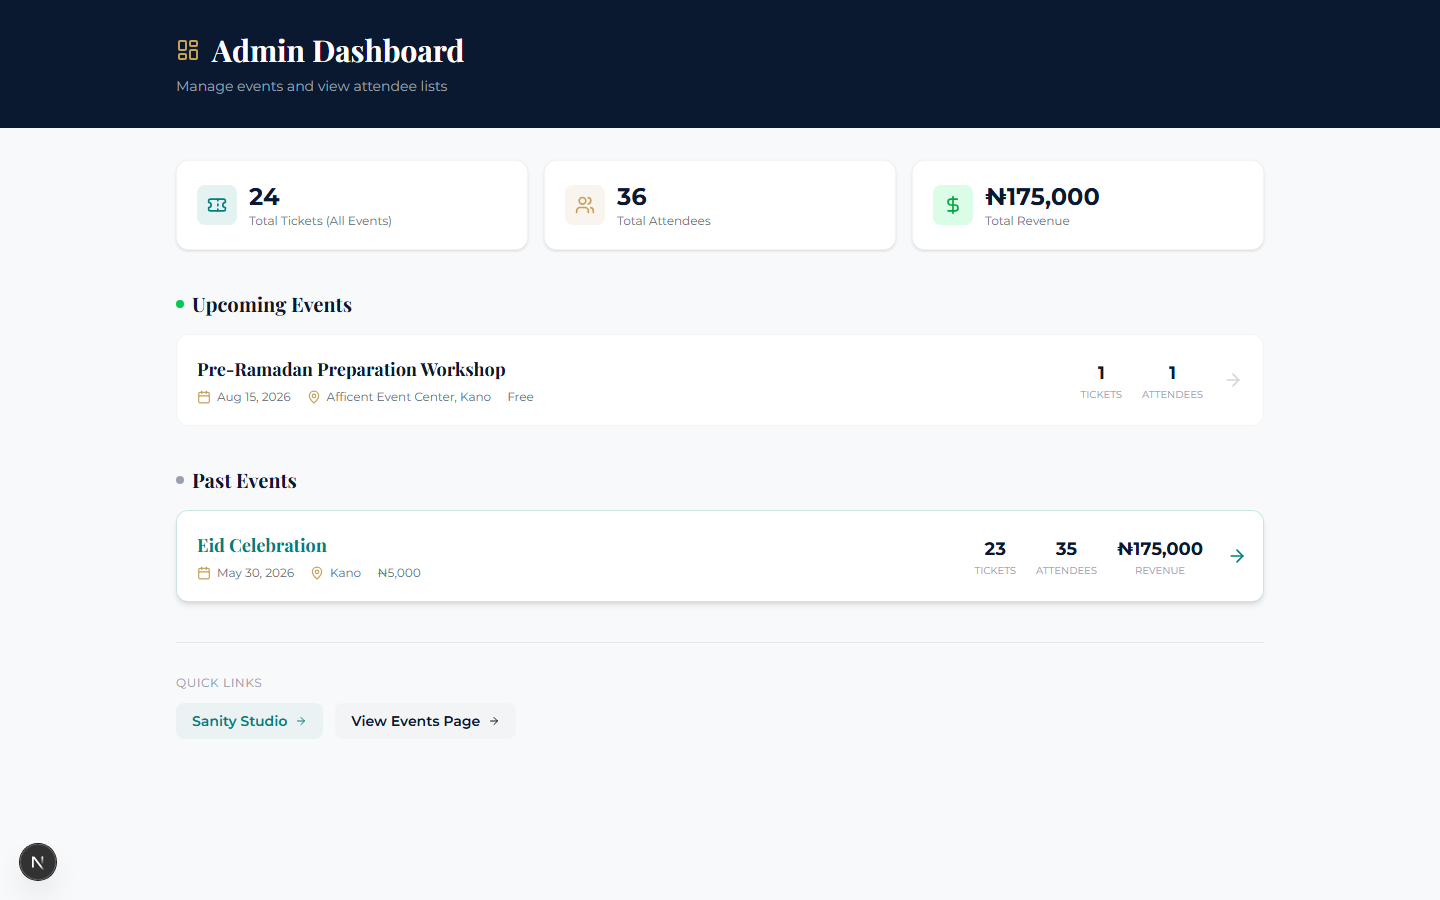Click ₦175,000 value in Total Revenue card
Viewport: 1440px width, 900px height.
point(1042,196)
